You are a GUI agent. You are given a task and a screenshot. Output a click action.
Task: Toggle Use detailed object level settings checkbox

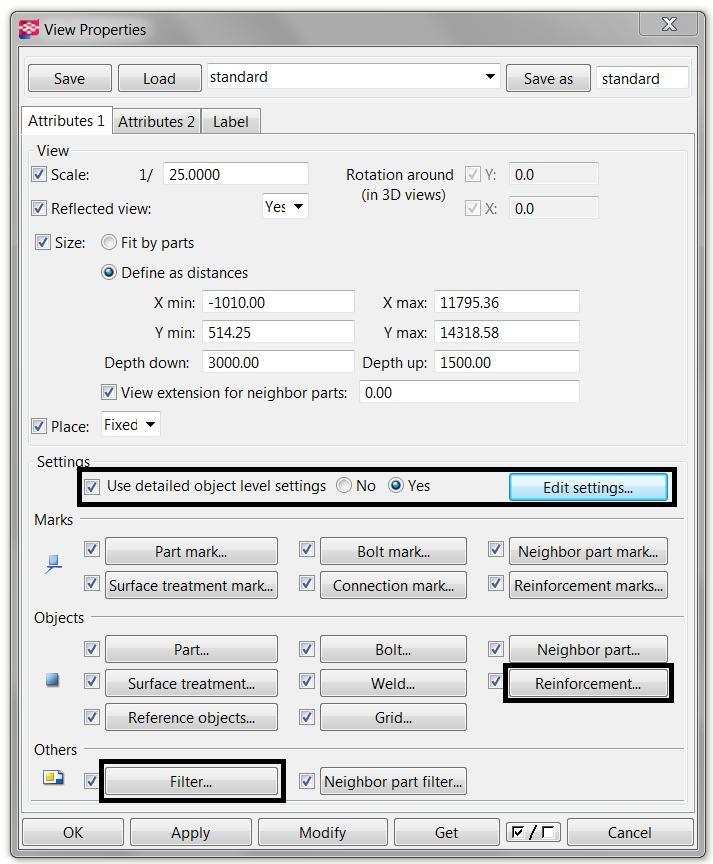coord(92,487)
